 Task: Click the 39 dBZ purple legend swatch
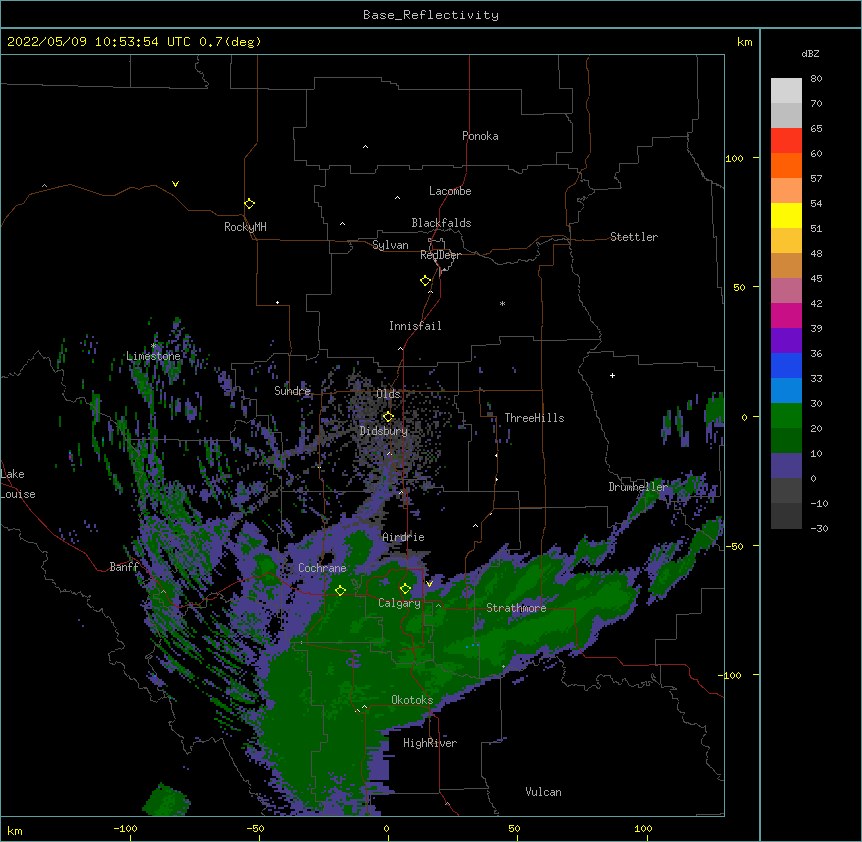786,341
